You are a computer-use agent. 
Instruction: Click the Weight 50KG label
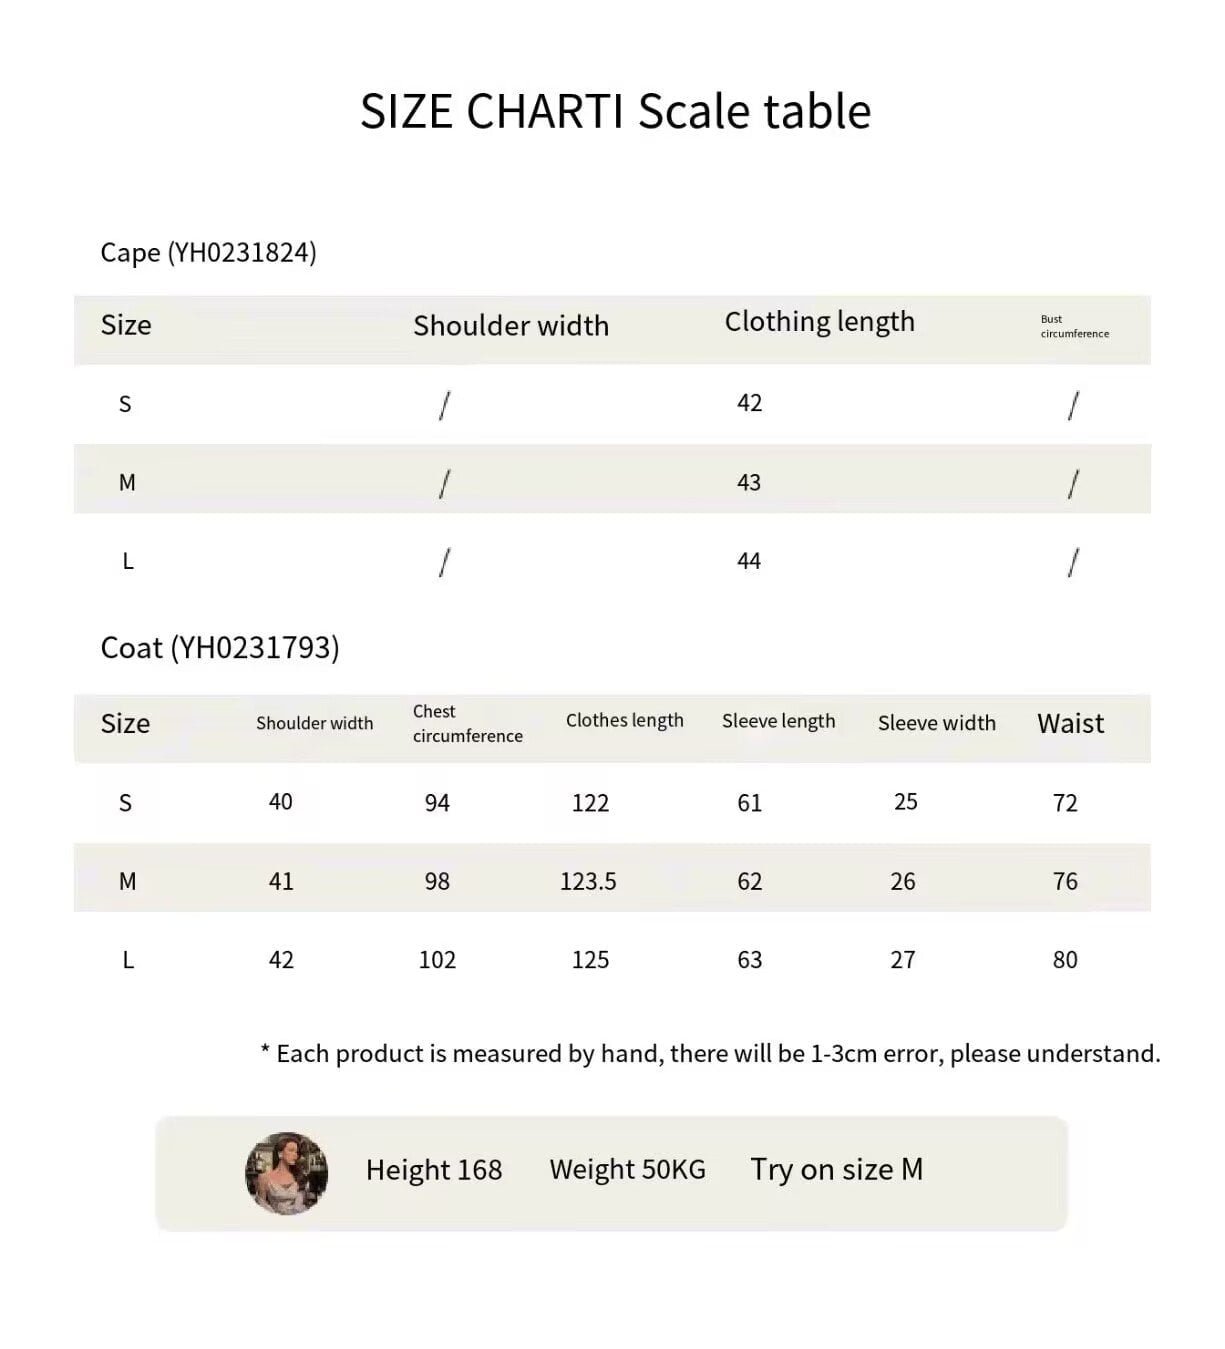point(628,1169)
